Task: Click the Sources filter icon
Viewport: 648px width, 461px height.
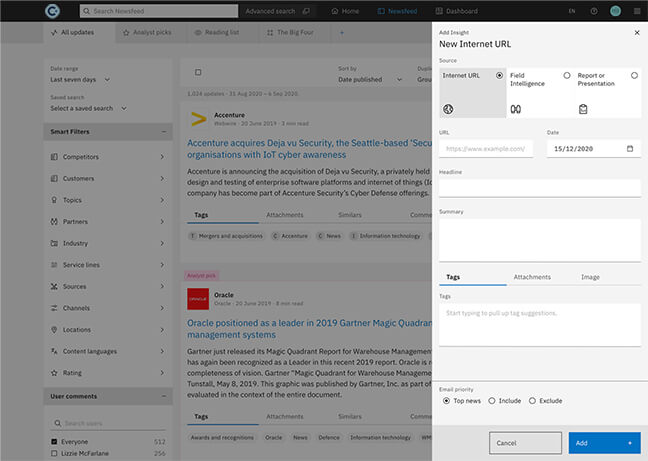Action: (x=54, y=286)
